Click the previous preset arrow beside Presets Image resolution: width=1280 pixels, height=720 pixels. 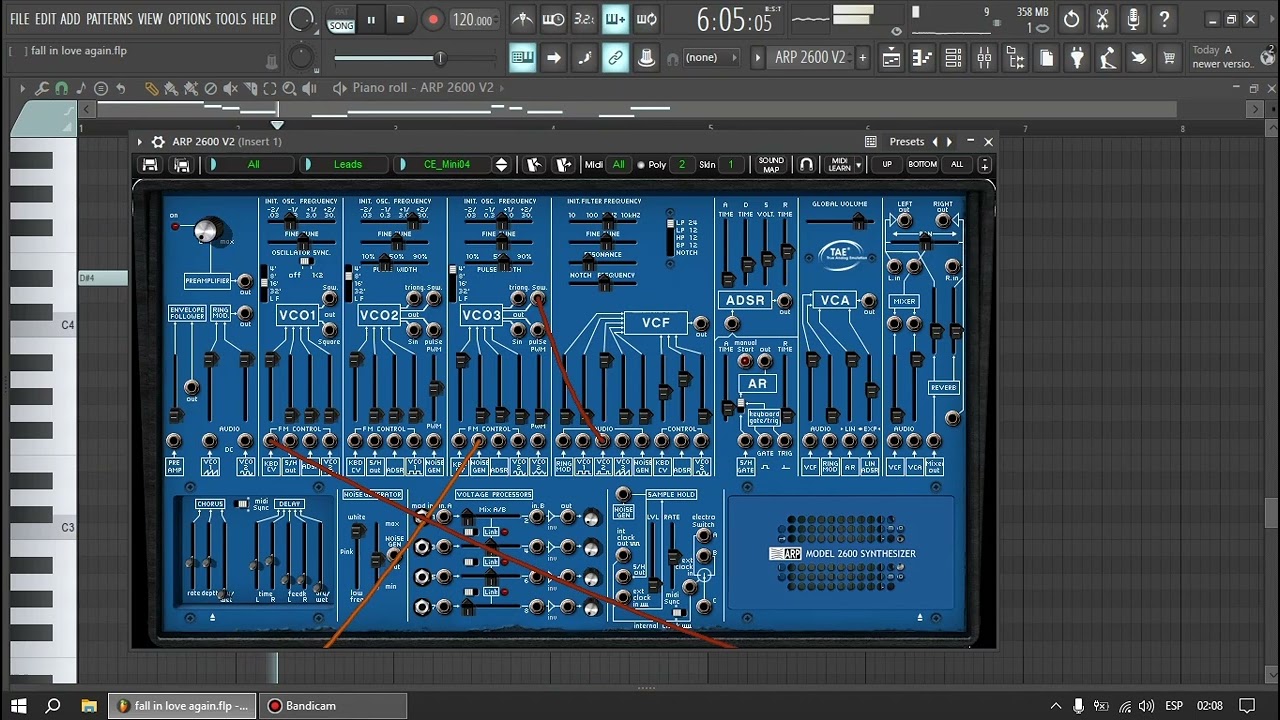[935, 142]
